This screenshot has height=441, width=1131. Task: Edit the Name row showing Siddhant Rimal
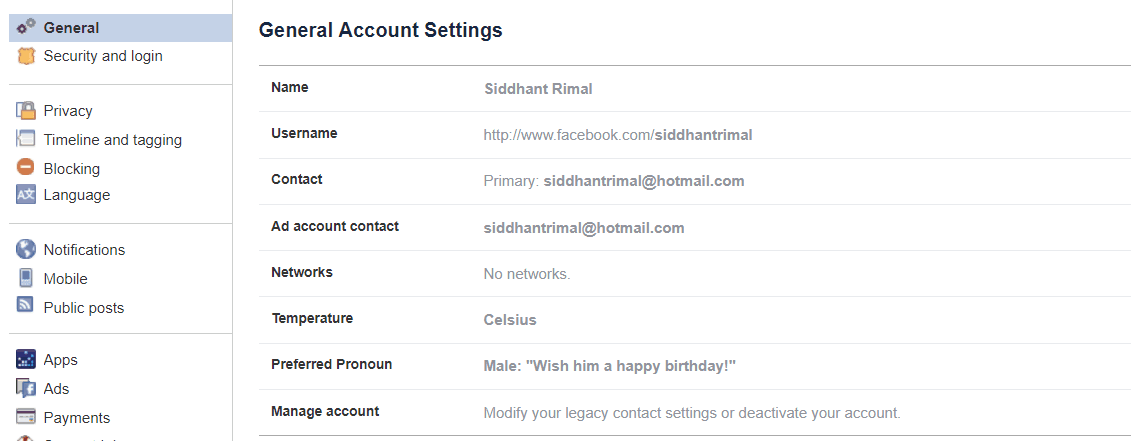[538, 89]
